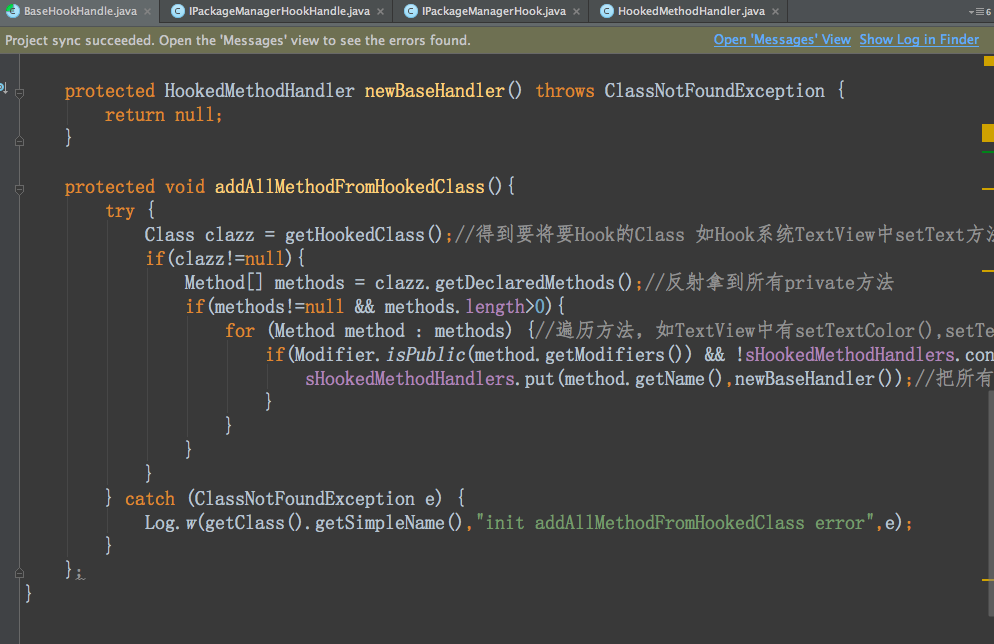Viewport: 994px width, 644px height.
Task: Click fold end marker of newBaseHandler method
Action: (x=20, y=141)
